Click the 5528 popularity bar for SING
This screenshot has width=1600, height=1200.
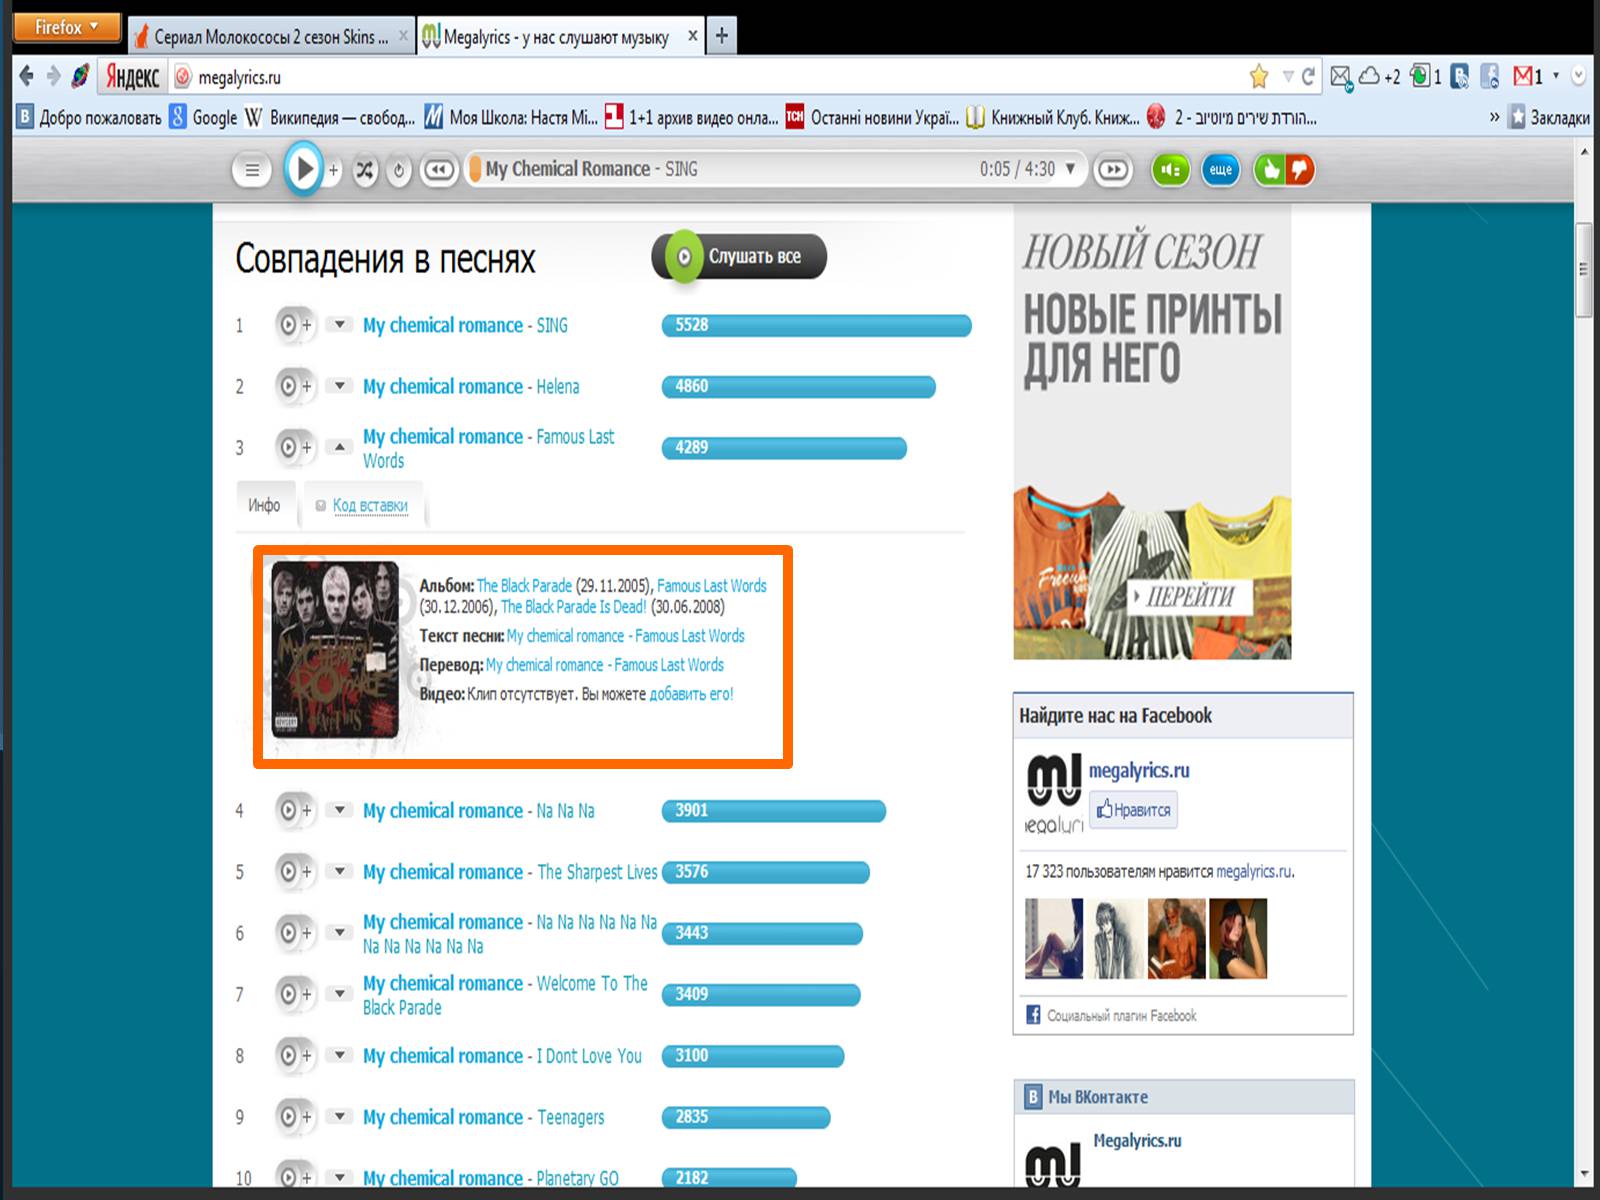(816, 325)
